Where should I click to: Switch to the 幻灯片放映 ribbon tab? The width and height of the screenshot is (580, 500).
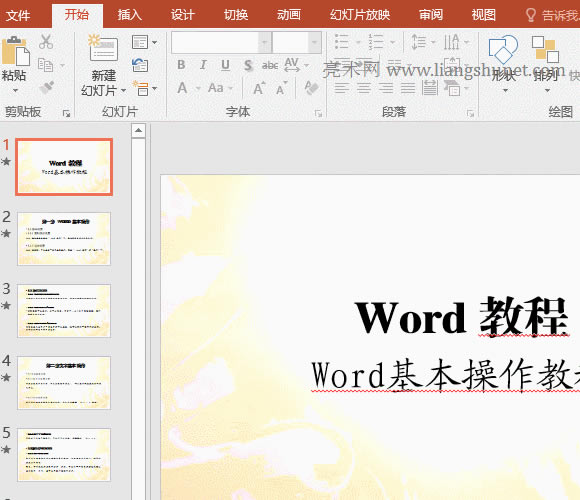(360, 15)
